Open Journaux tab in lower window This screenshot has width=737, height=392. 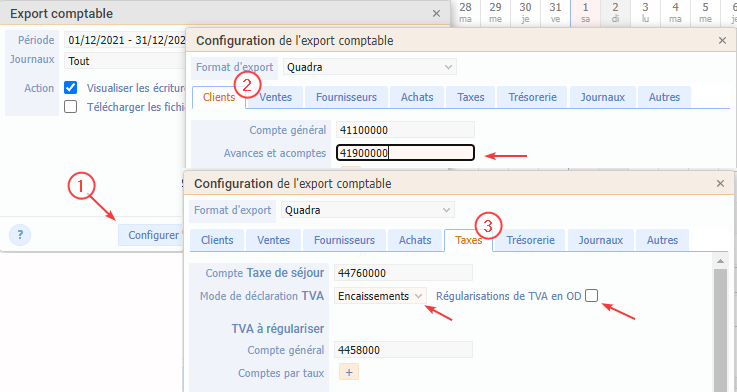[x=601, y=240]
